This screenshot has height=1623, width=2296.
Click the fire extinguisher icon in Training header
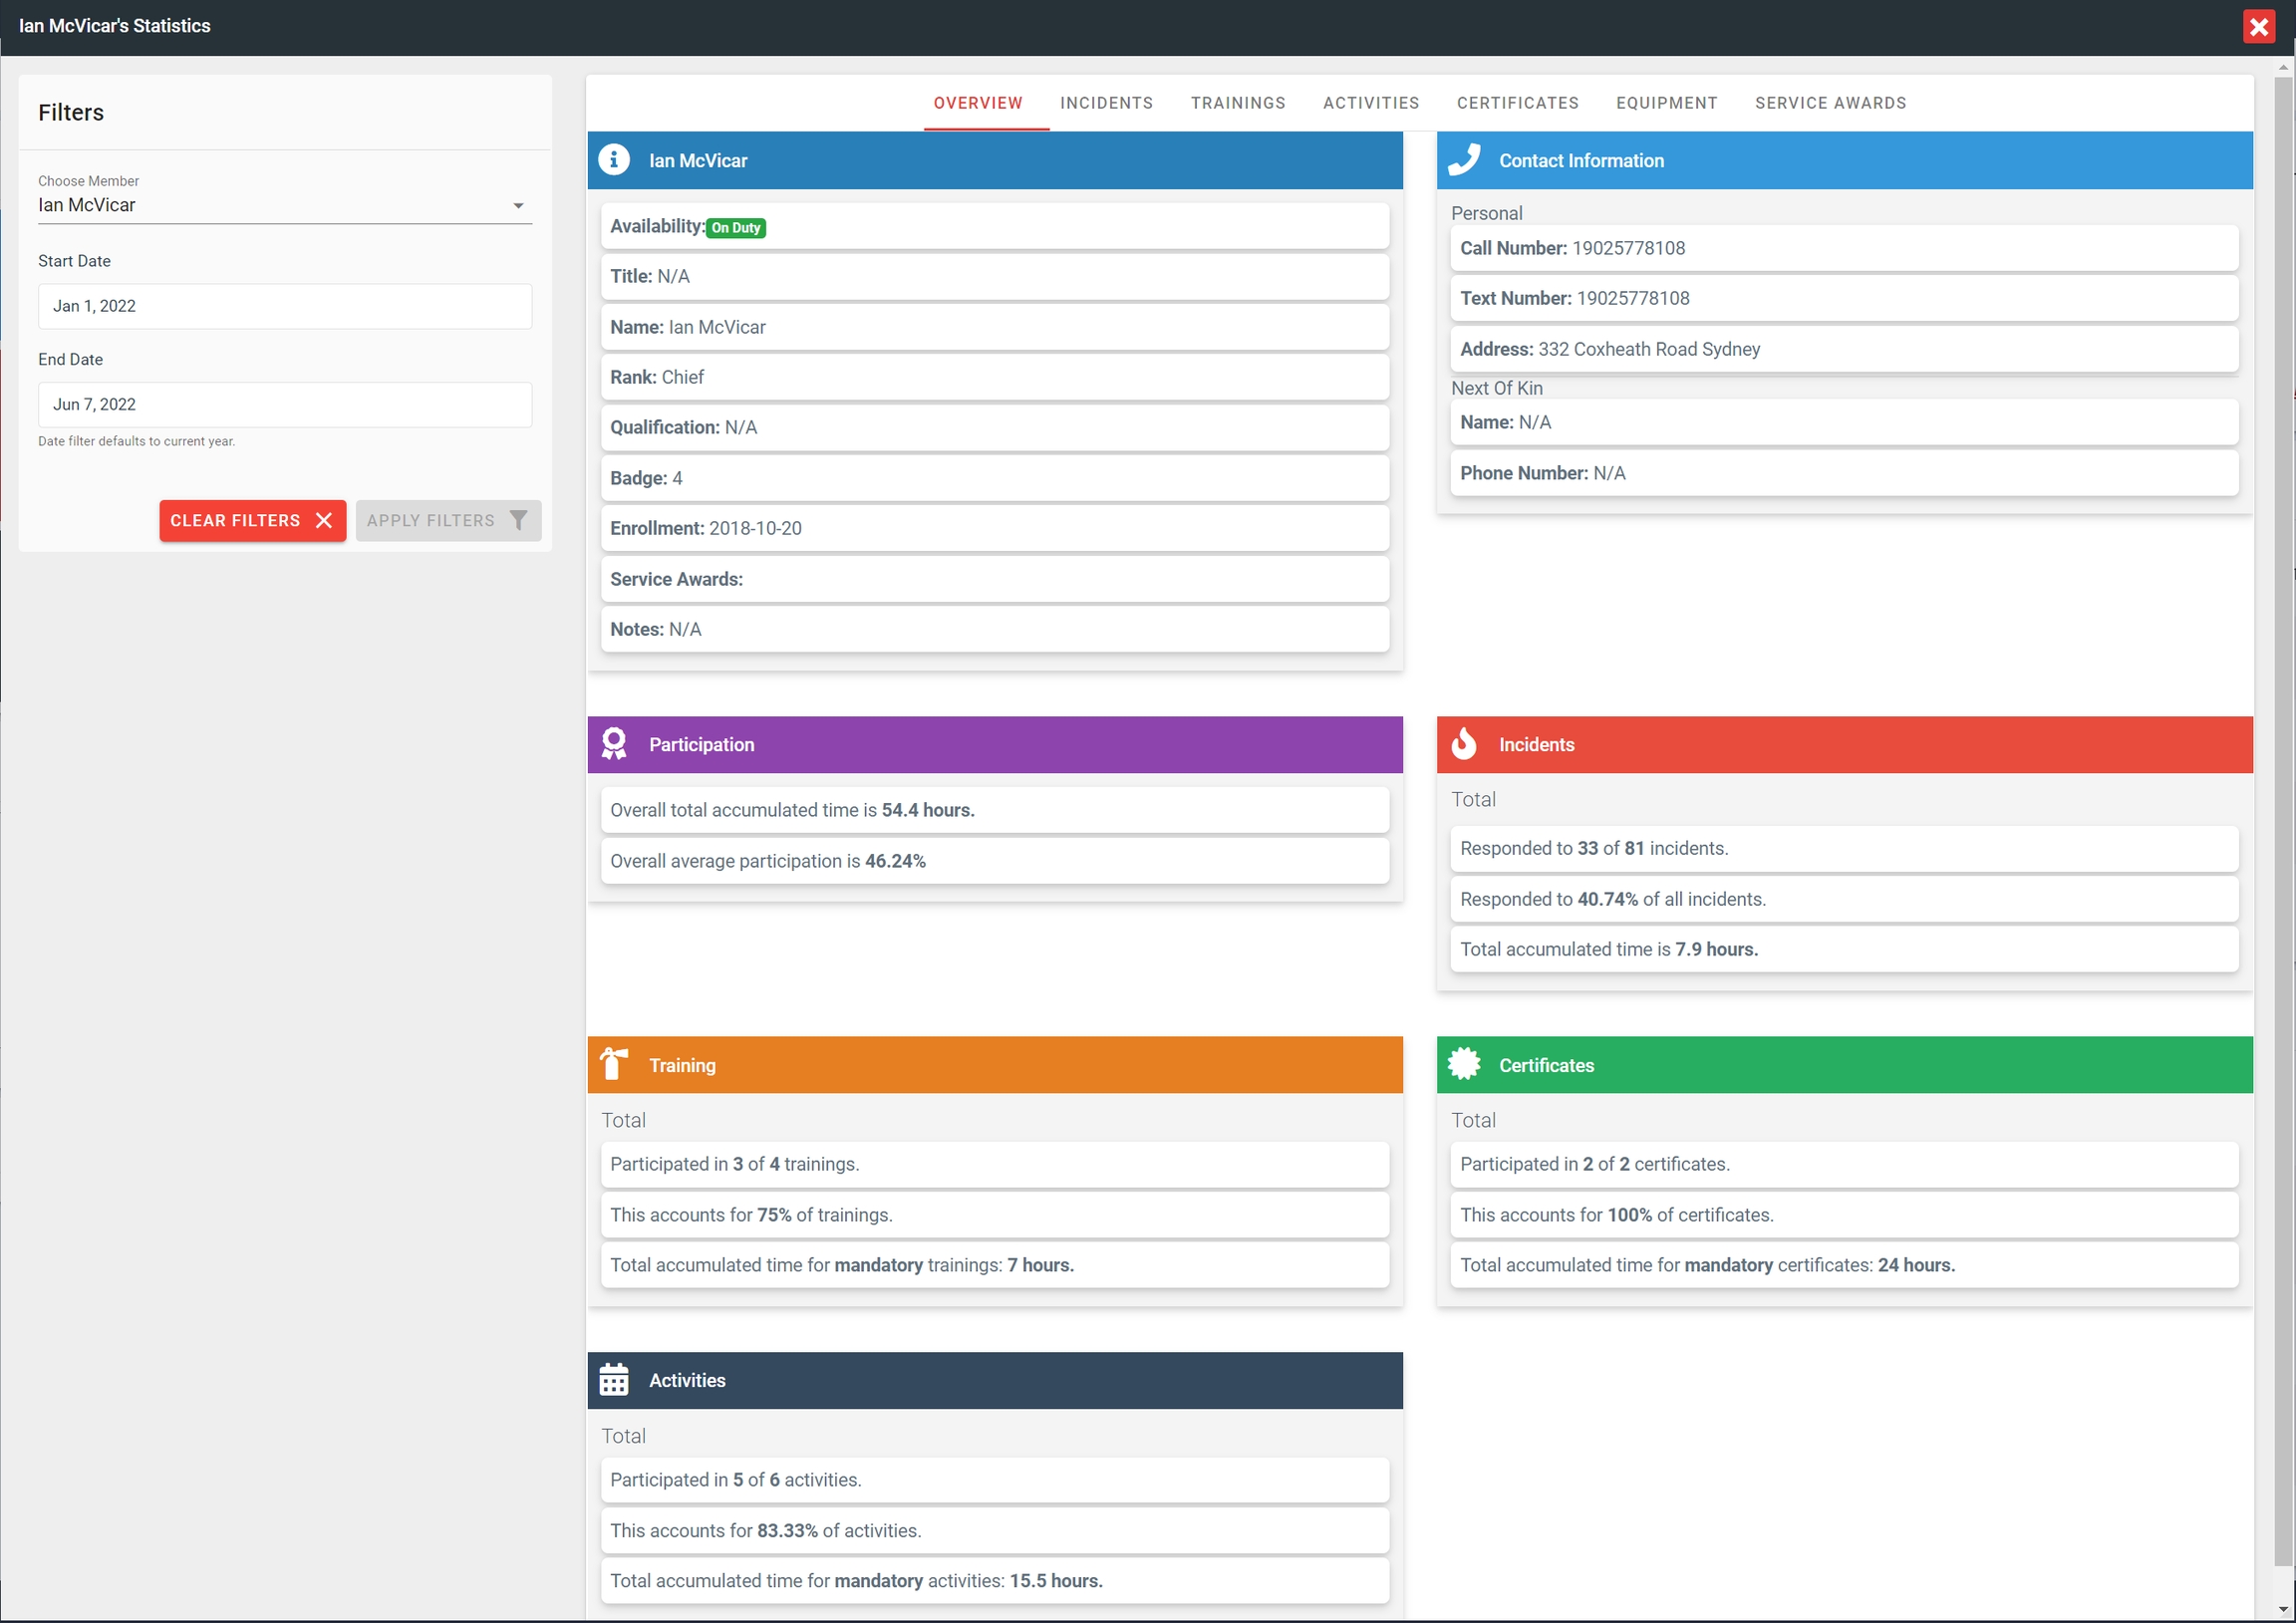tap(614, 1064)
